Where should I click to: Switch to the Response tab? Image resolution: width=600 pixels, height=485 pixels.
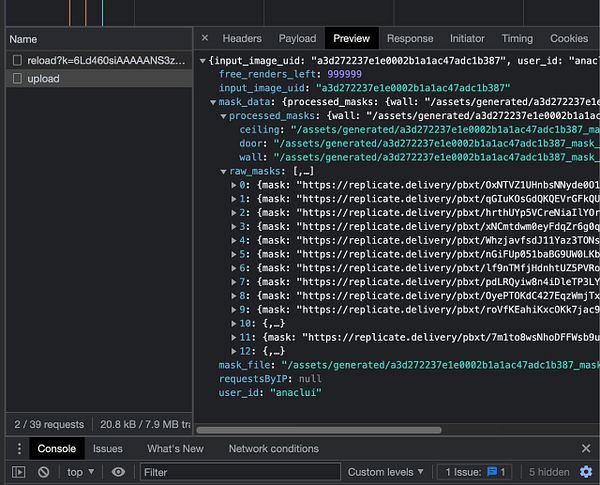409,39
